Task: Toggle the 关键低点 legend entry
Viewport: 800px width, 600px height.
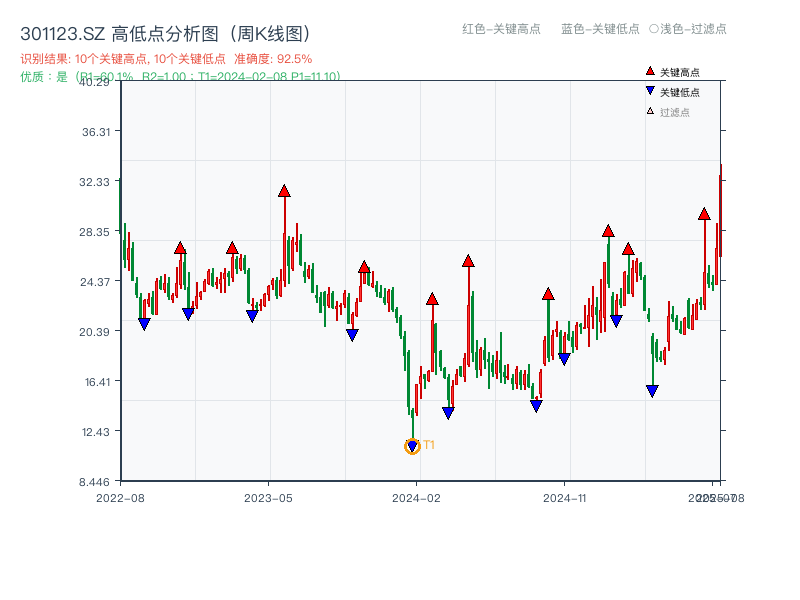Action: pyautogui.click(x=673, y=92)
